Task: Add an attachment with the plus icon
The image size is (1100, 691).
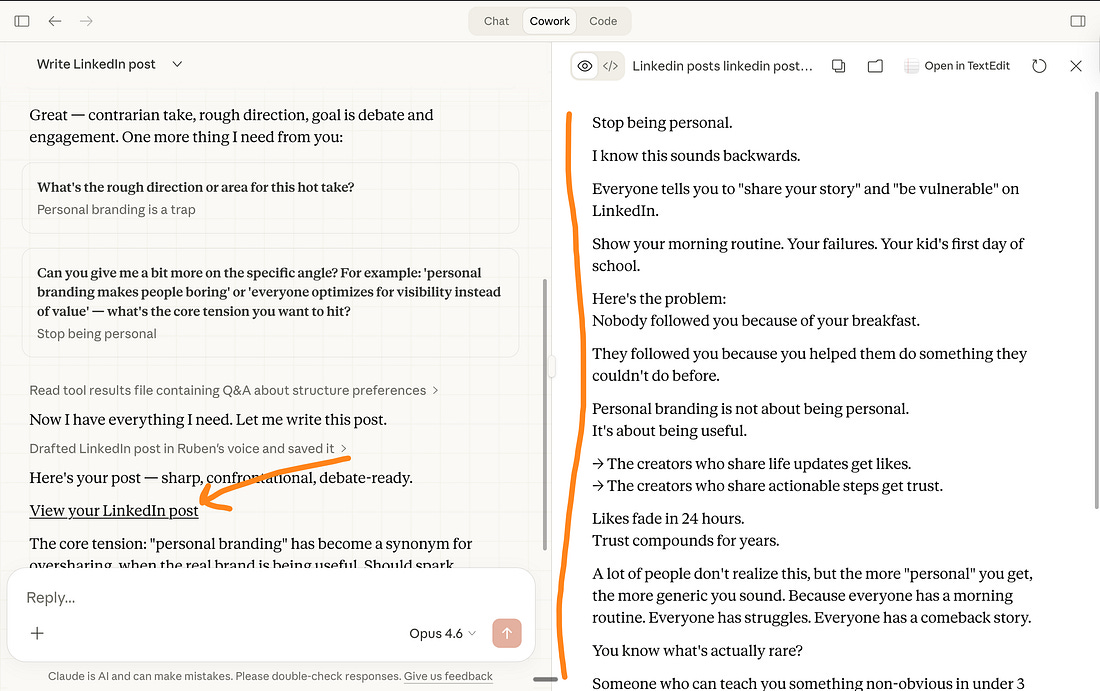Action: (37, 633)
